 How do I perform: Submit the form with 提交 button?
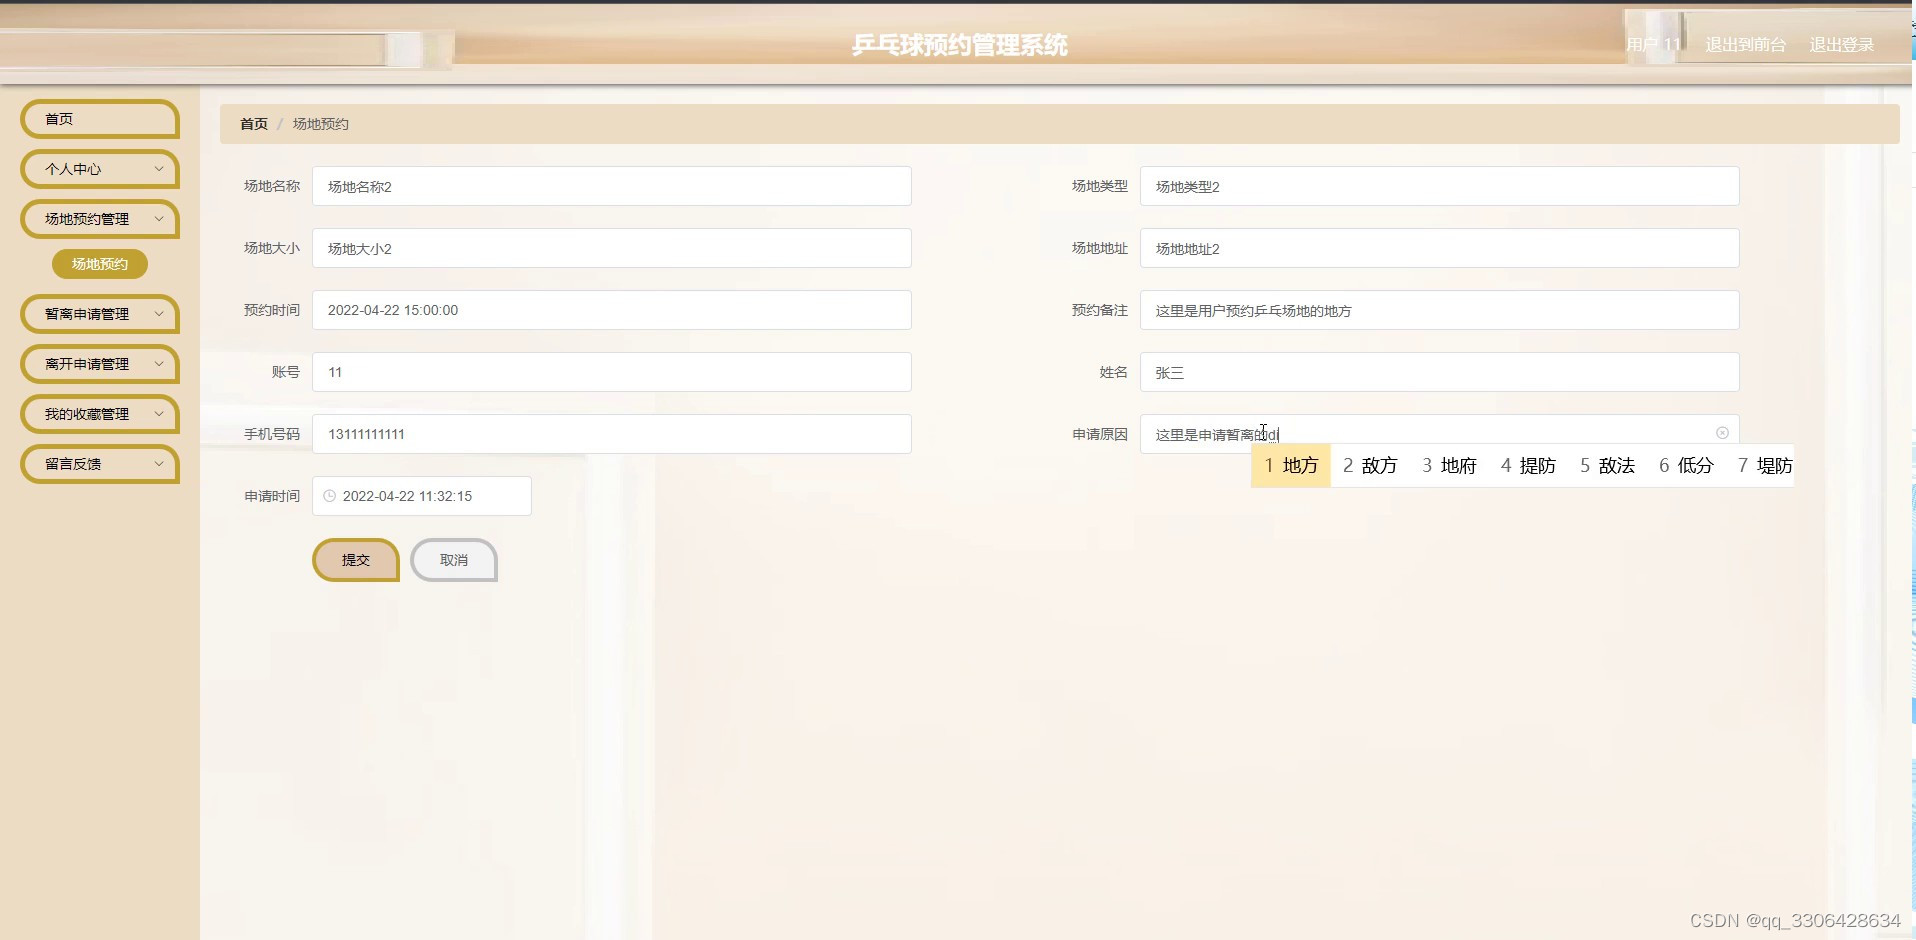[x=356, y=560]
